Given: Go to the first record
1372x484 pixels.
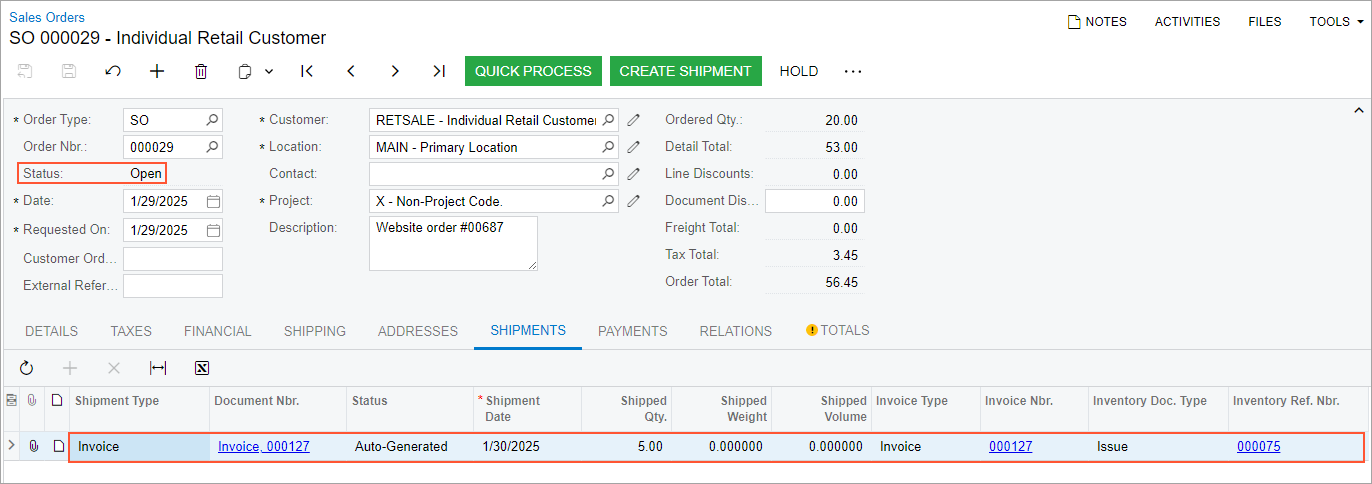Looking at the screenshot, I should pyautogui.click(x=307, y=71).
